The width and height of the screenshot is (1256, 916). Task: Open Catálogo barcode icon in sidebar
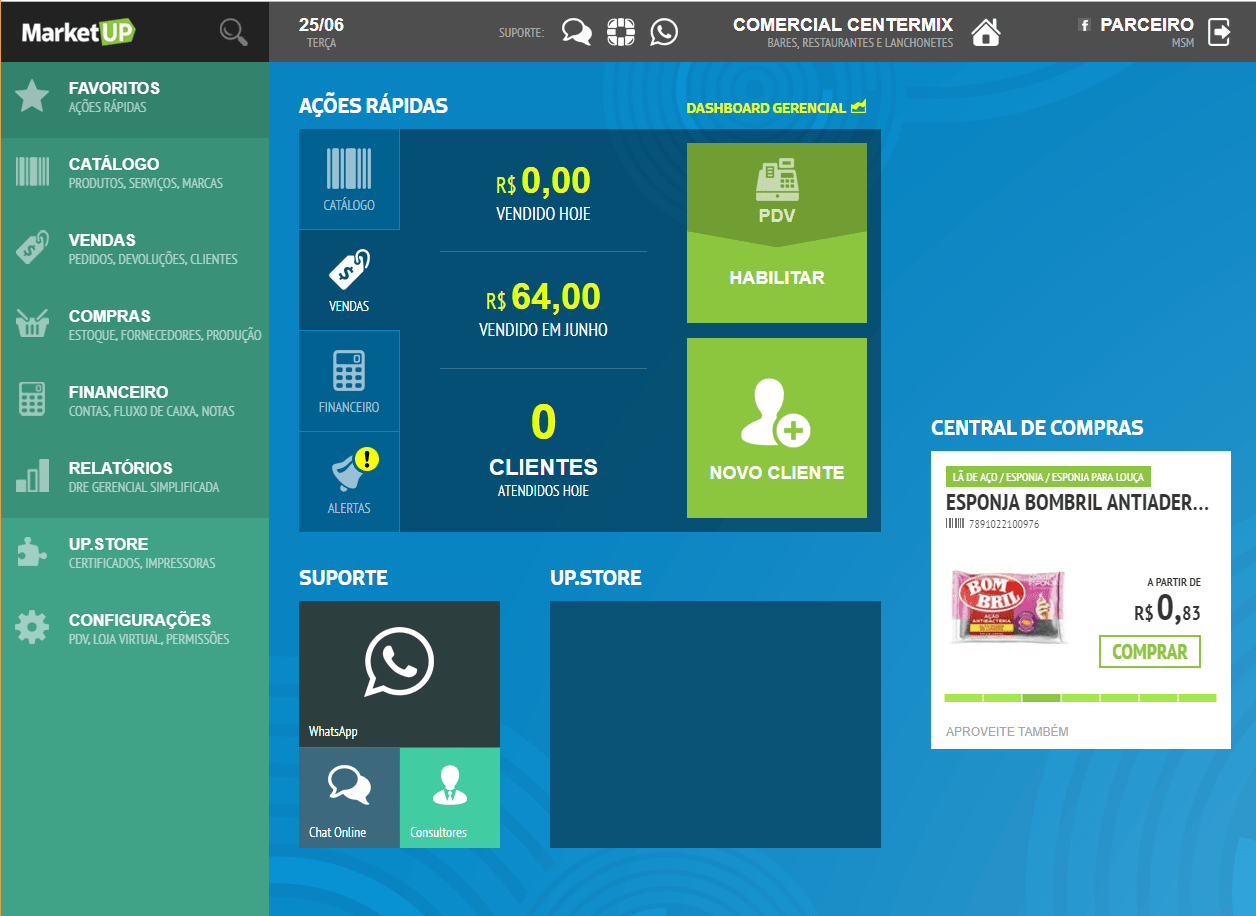(33, 172)
